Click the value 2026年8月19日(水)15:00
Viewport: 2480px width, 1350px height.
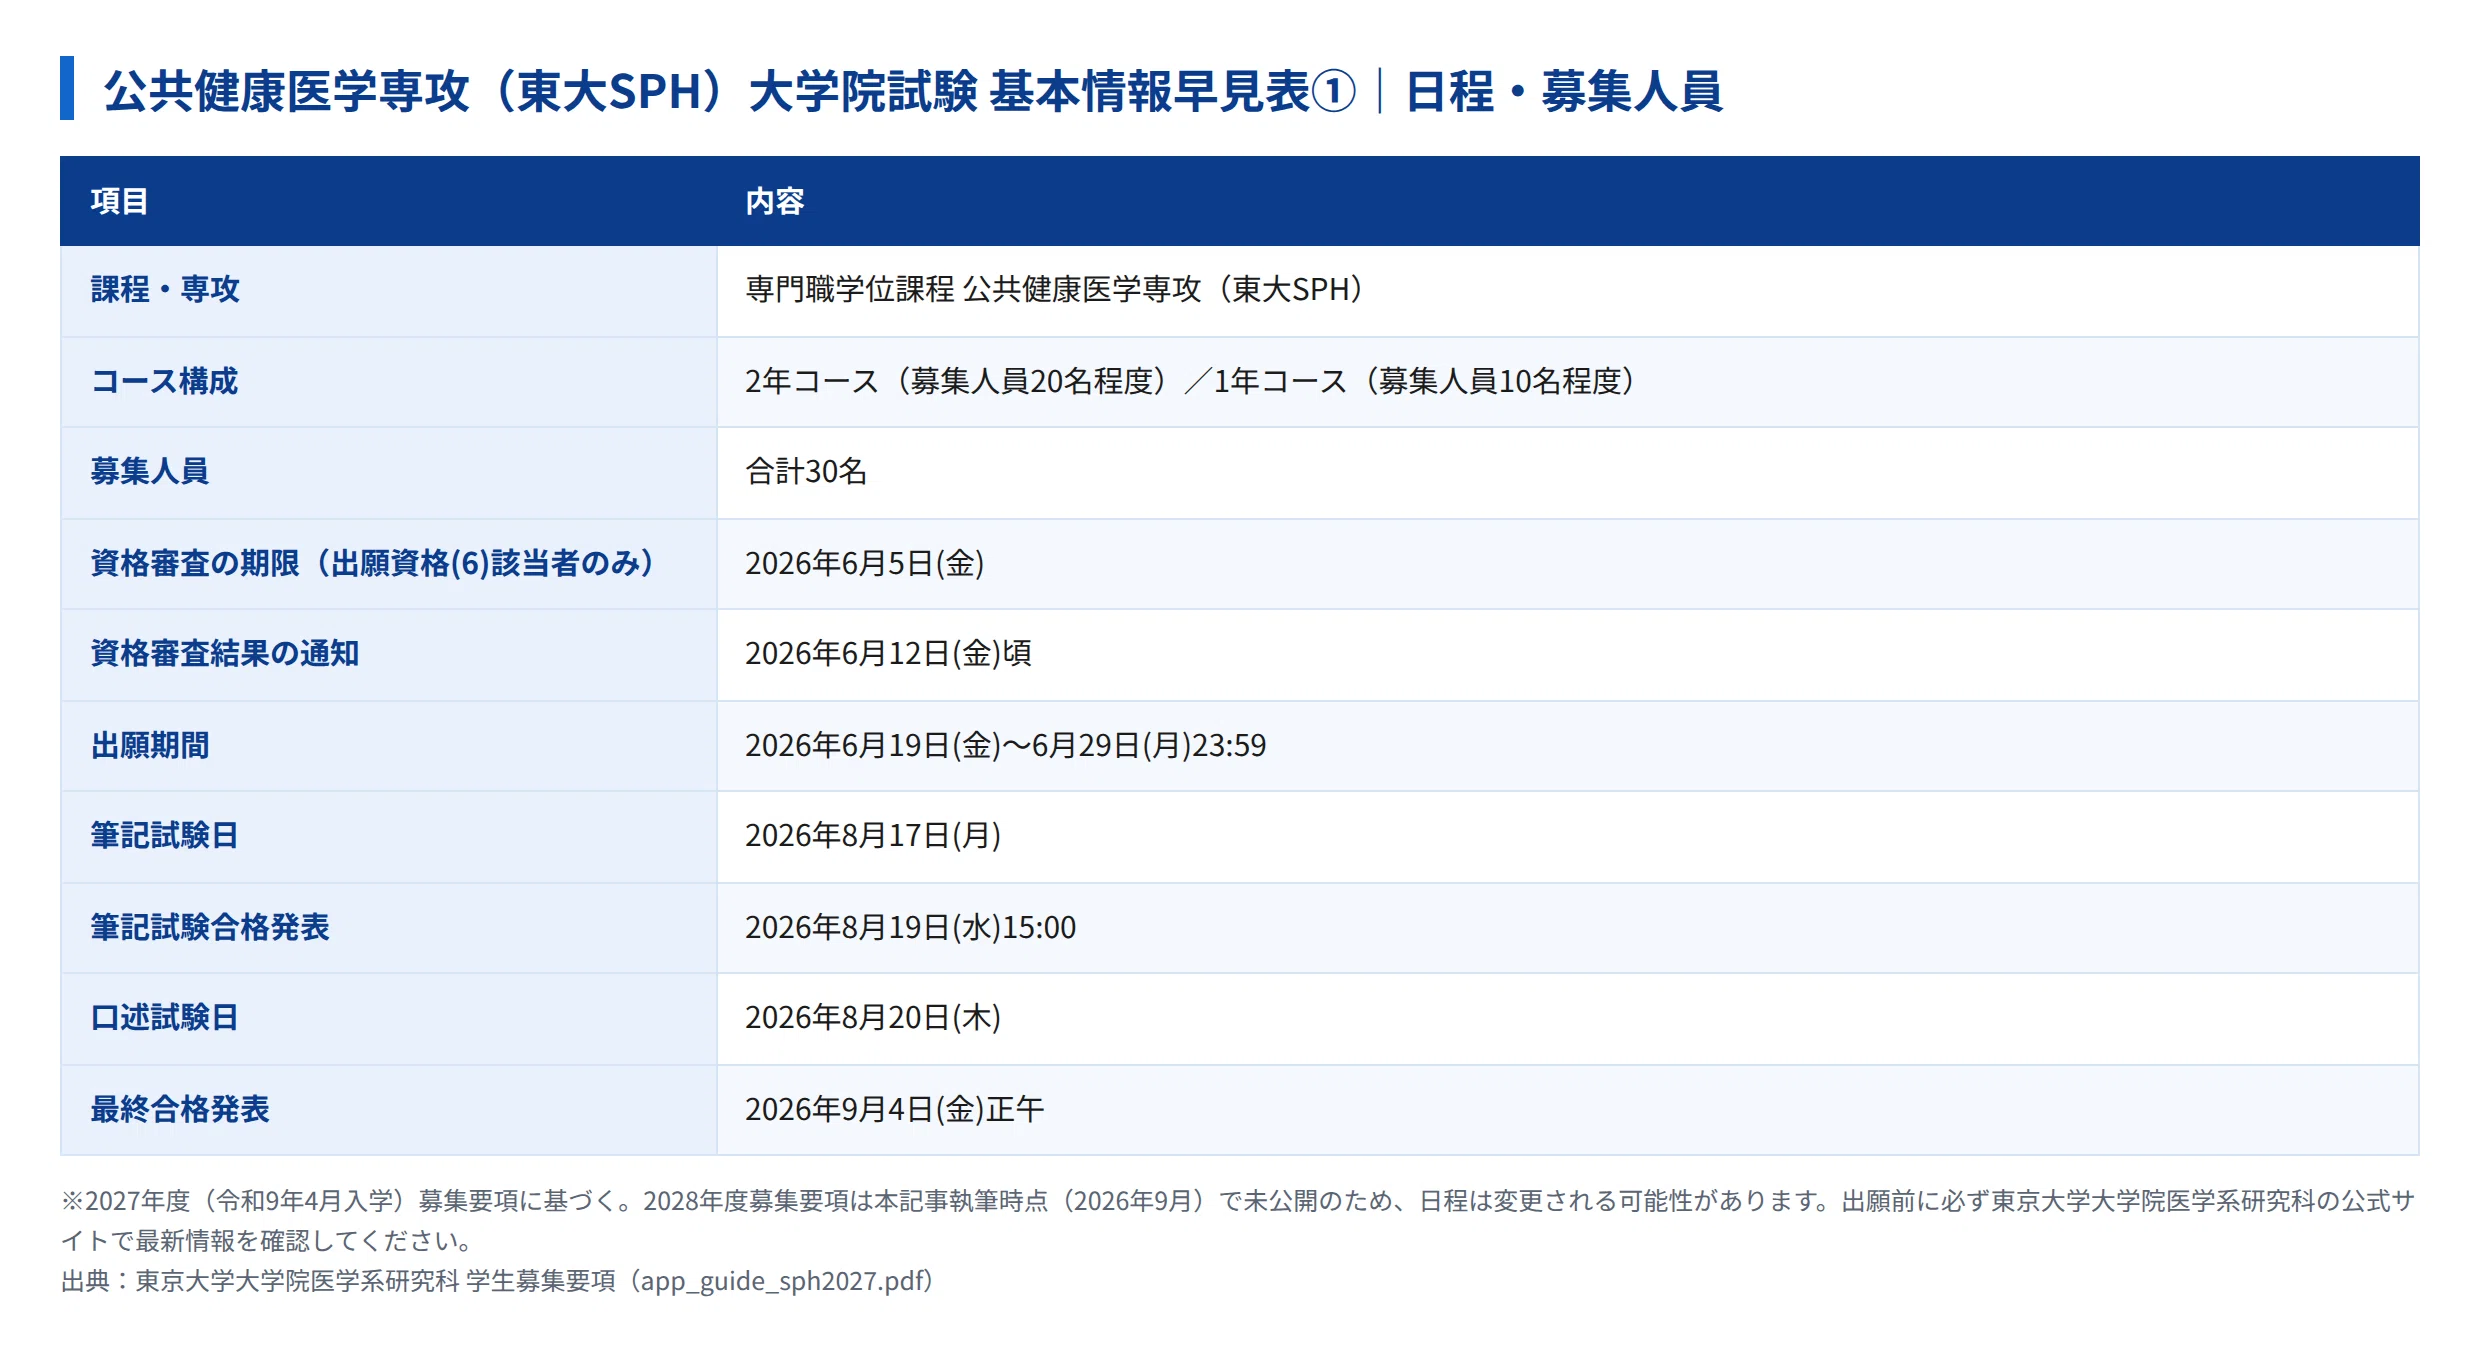coord(911,927)
